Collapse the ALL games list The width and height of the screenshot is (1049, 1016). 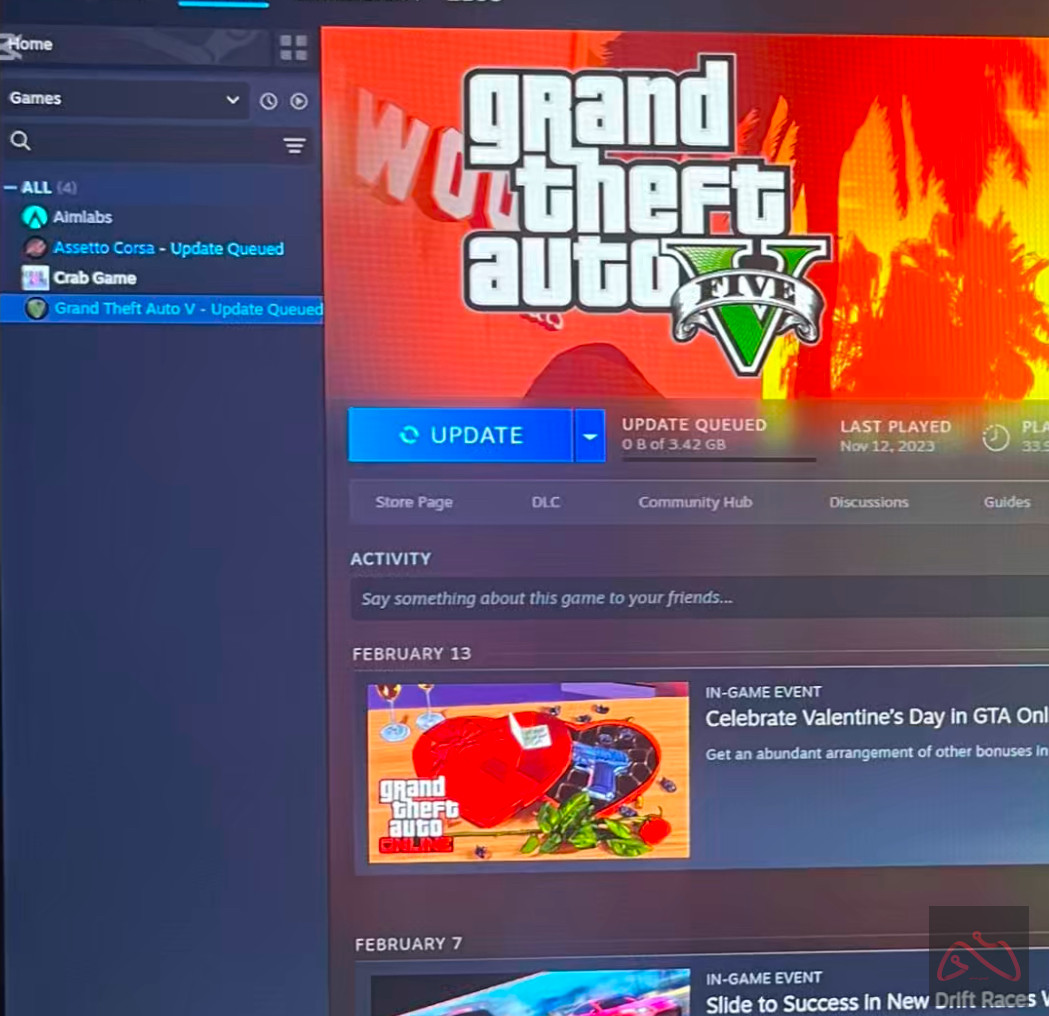point(11,188)
